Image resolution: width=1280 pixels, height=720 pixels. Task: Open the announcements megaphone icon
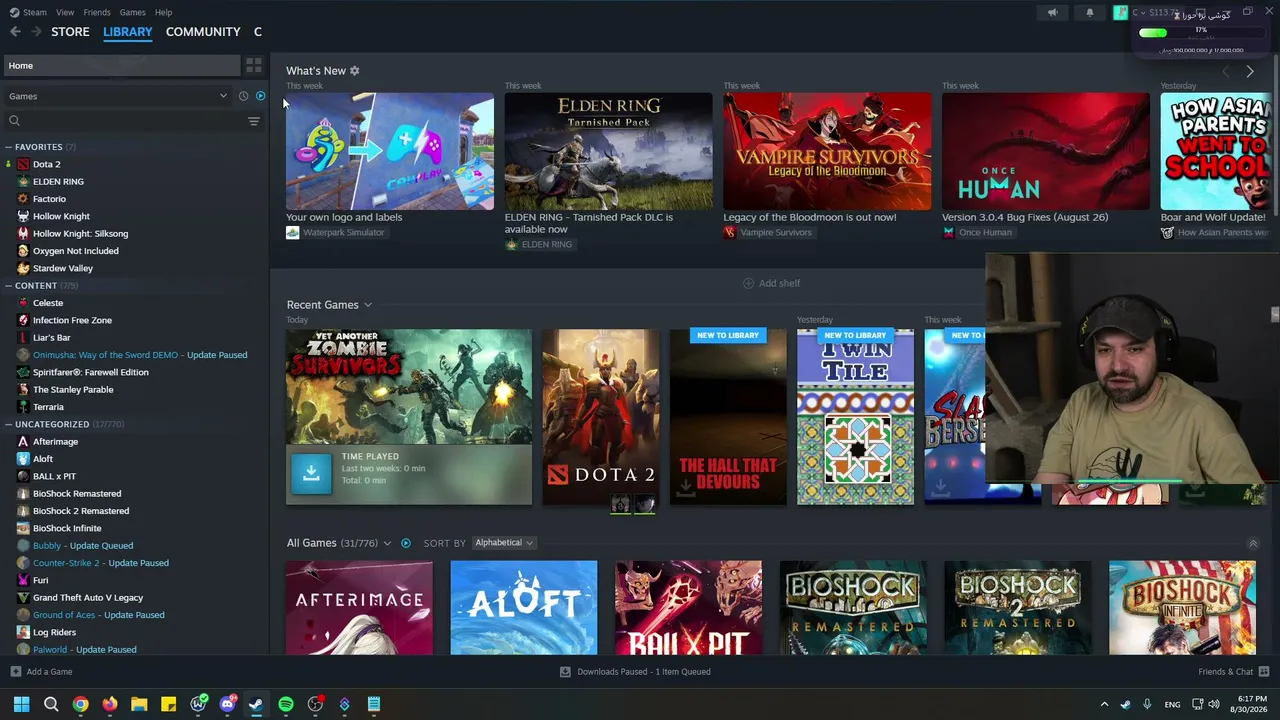pyautogui.click(x=1052, y=13)
